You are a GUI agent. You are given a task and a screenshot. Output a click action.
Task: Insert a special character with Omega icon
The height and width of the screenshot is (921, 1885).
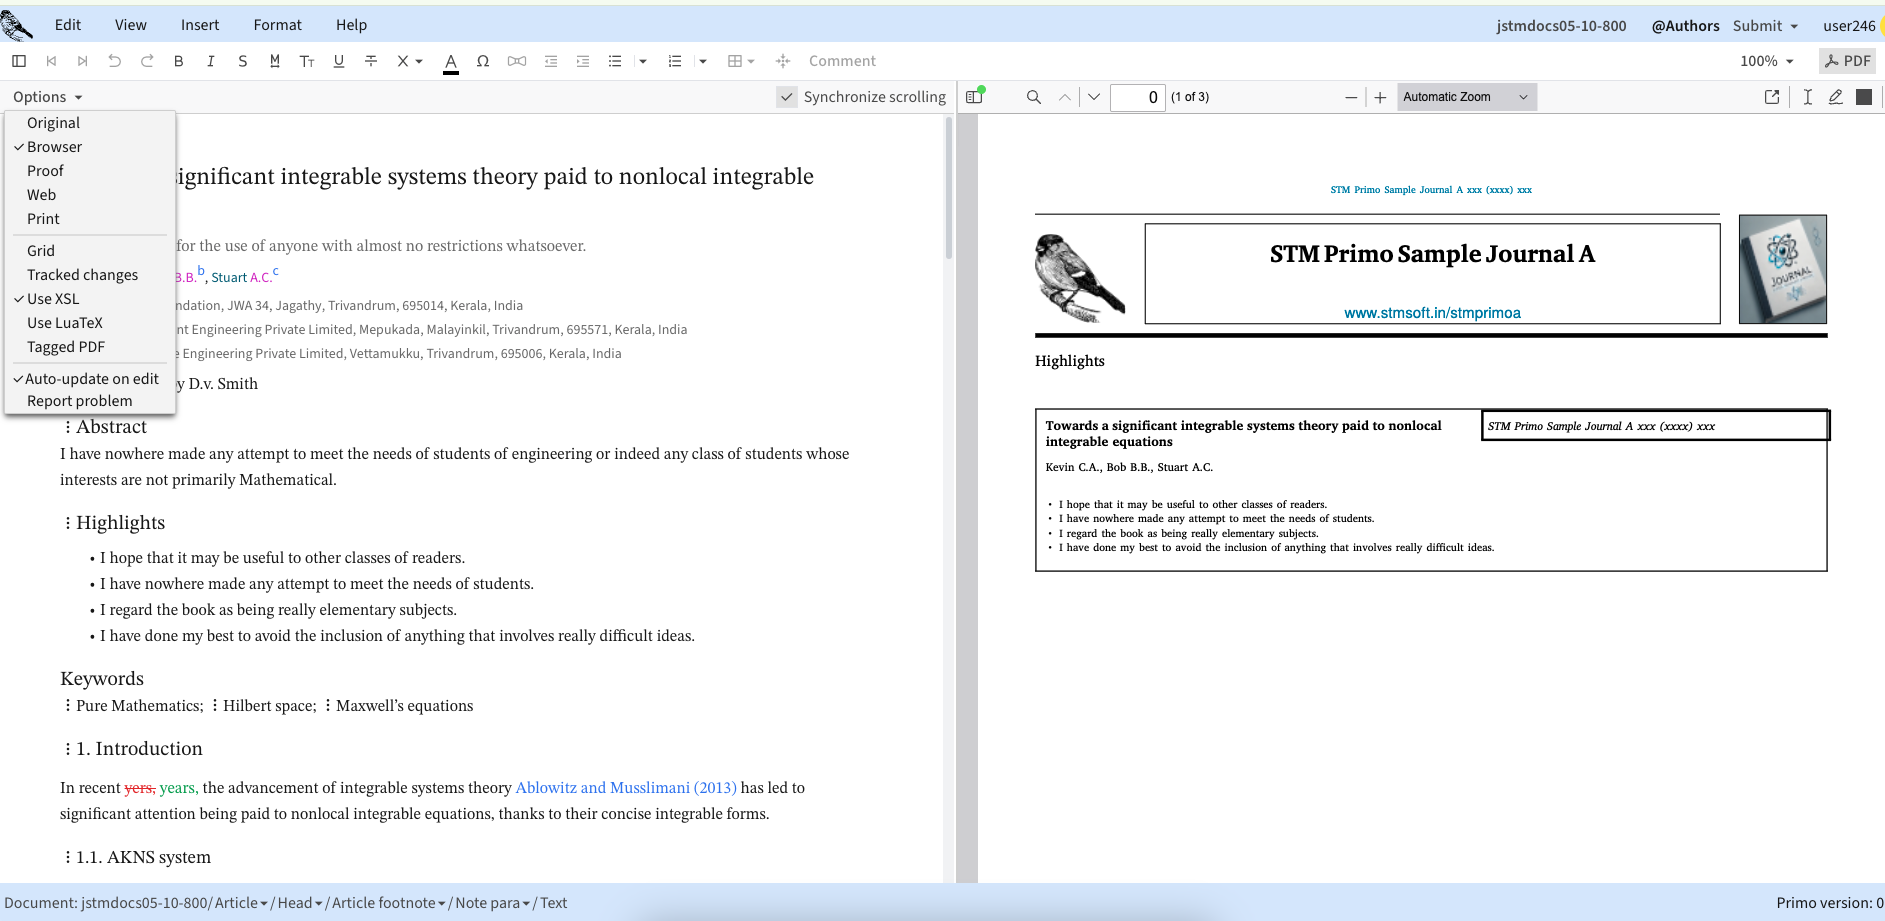click(483, 61)
